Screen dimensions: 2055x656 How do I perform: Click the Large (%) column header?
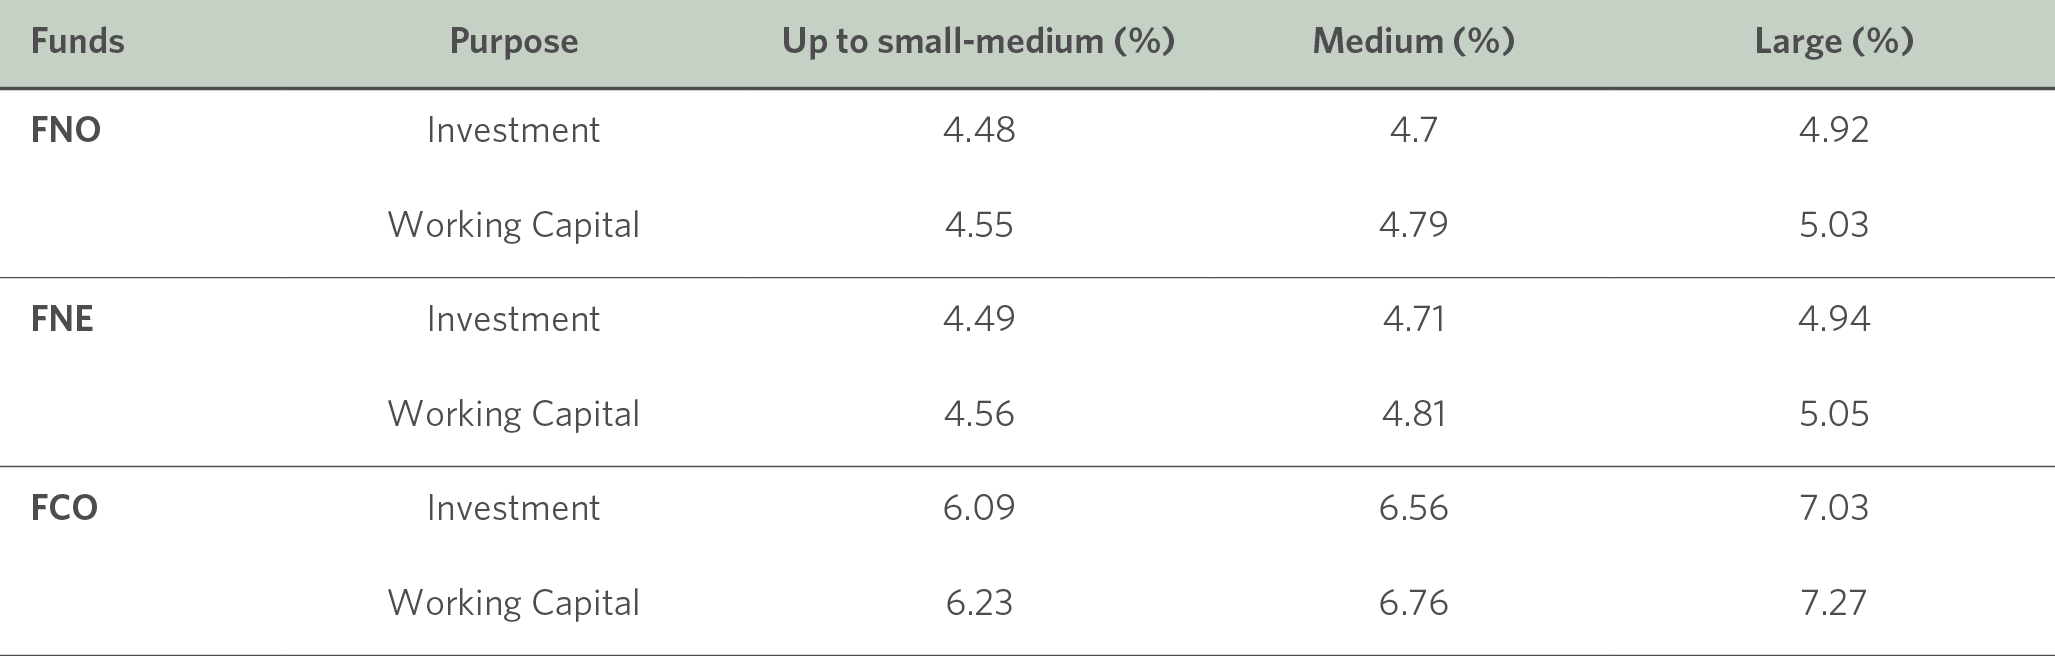1833,41
